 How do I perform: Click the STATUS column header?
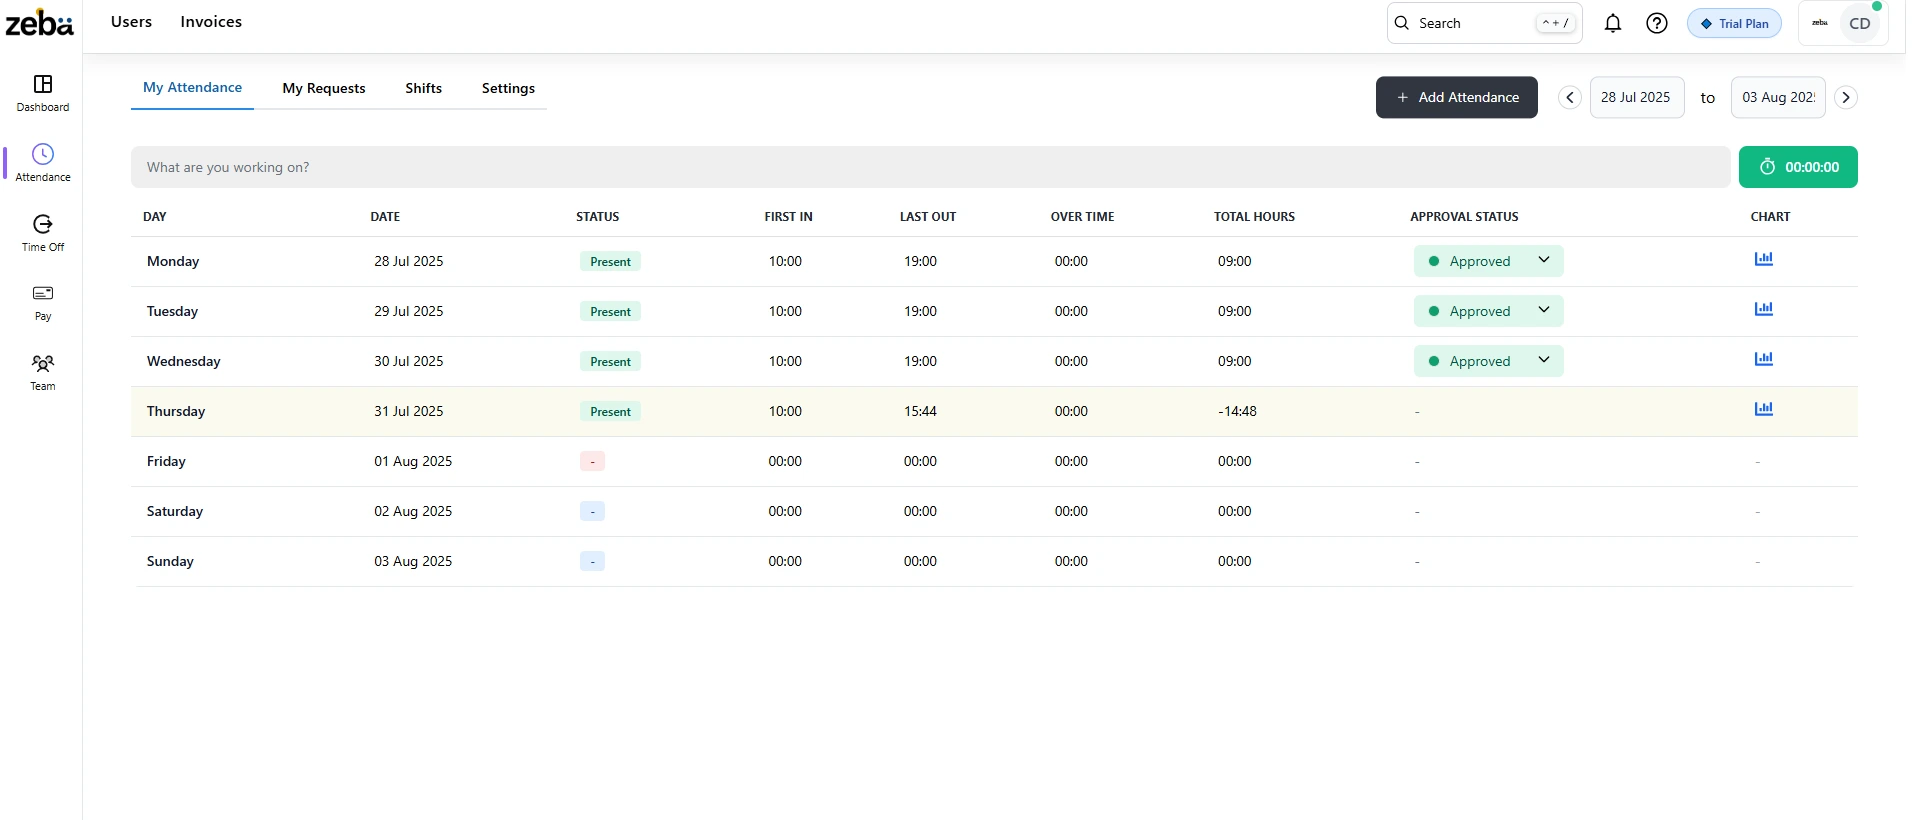click(598, 216)
